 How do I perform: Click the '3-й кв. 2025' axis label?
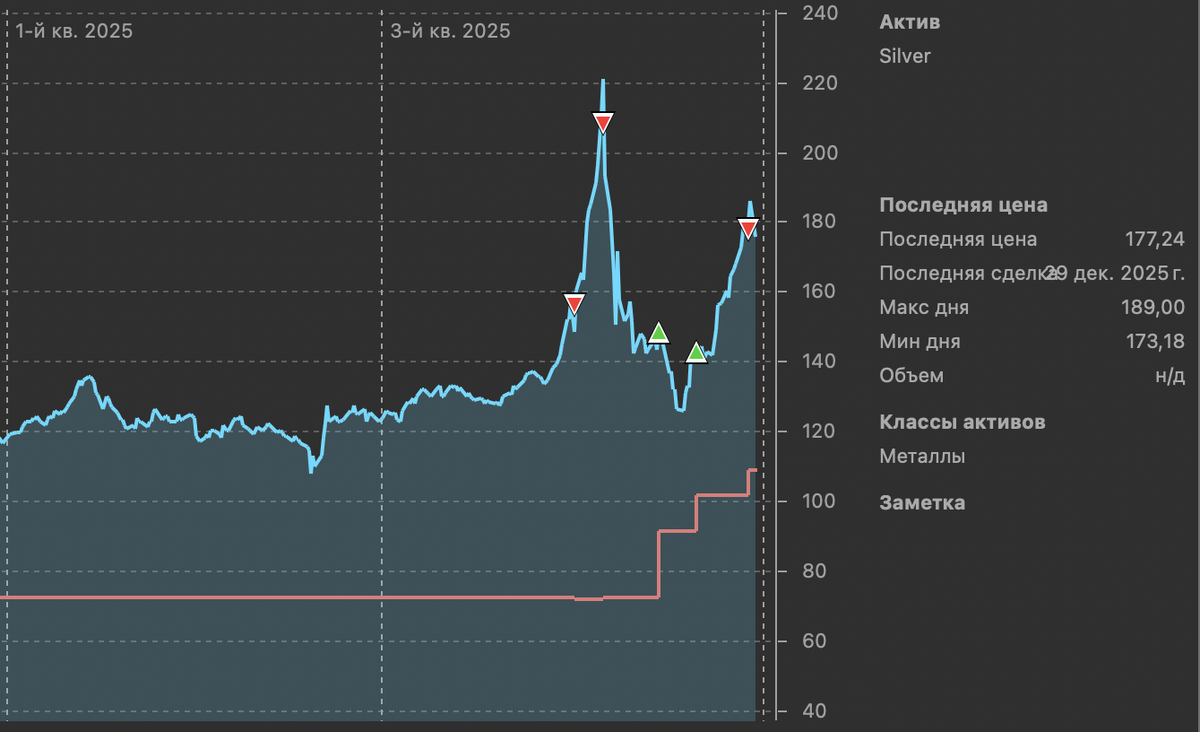click(450, 31)
